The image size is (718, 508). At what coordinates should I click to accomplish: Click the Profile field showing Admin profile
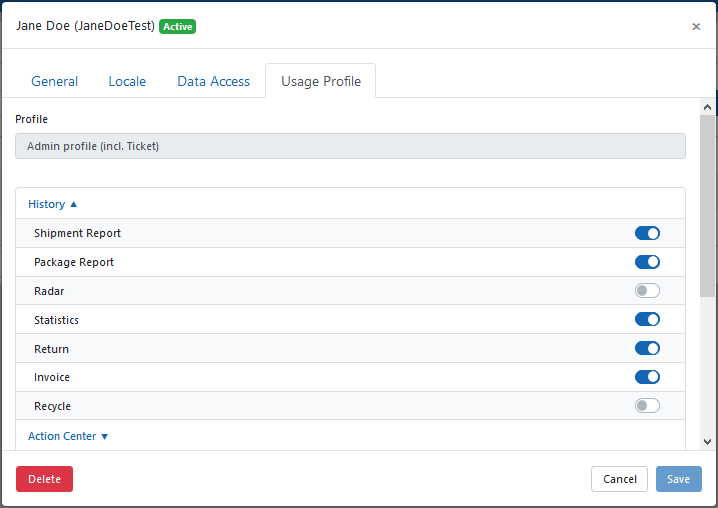[x=350, y=146]
